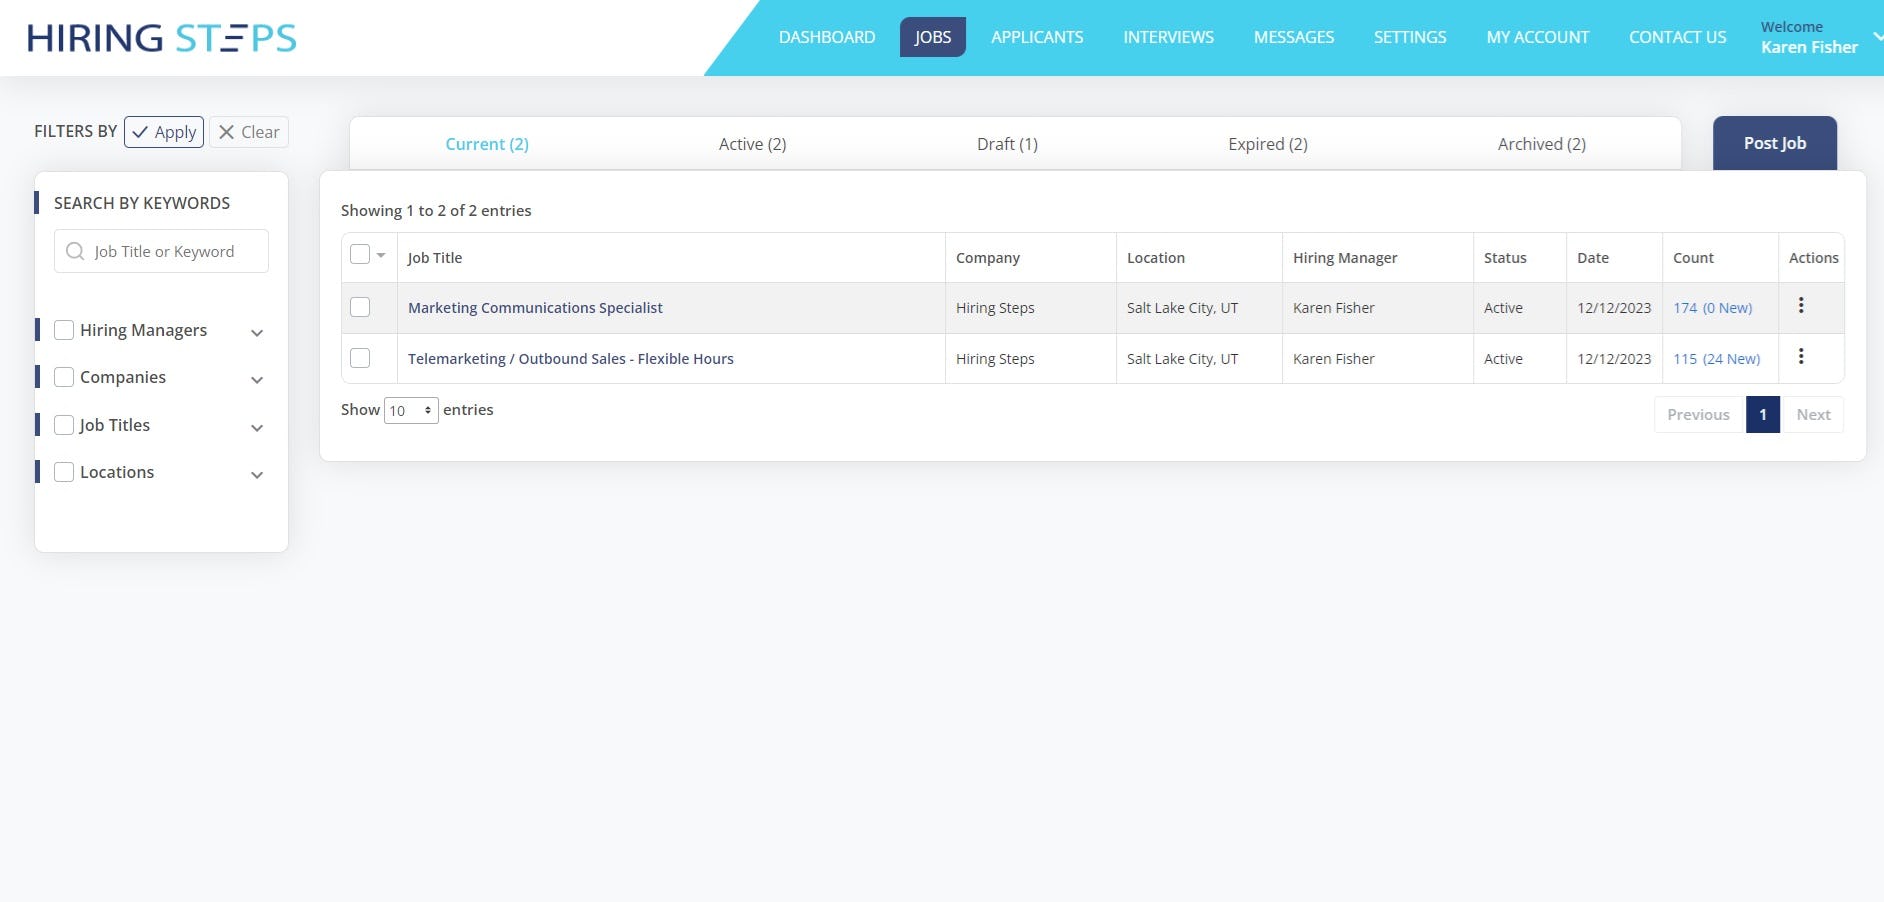Image resolution: width=1884 pixels, height=902 pixels.
Task: Check the Hiring Managers filter checkbox
Action: (64, 329)
